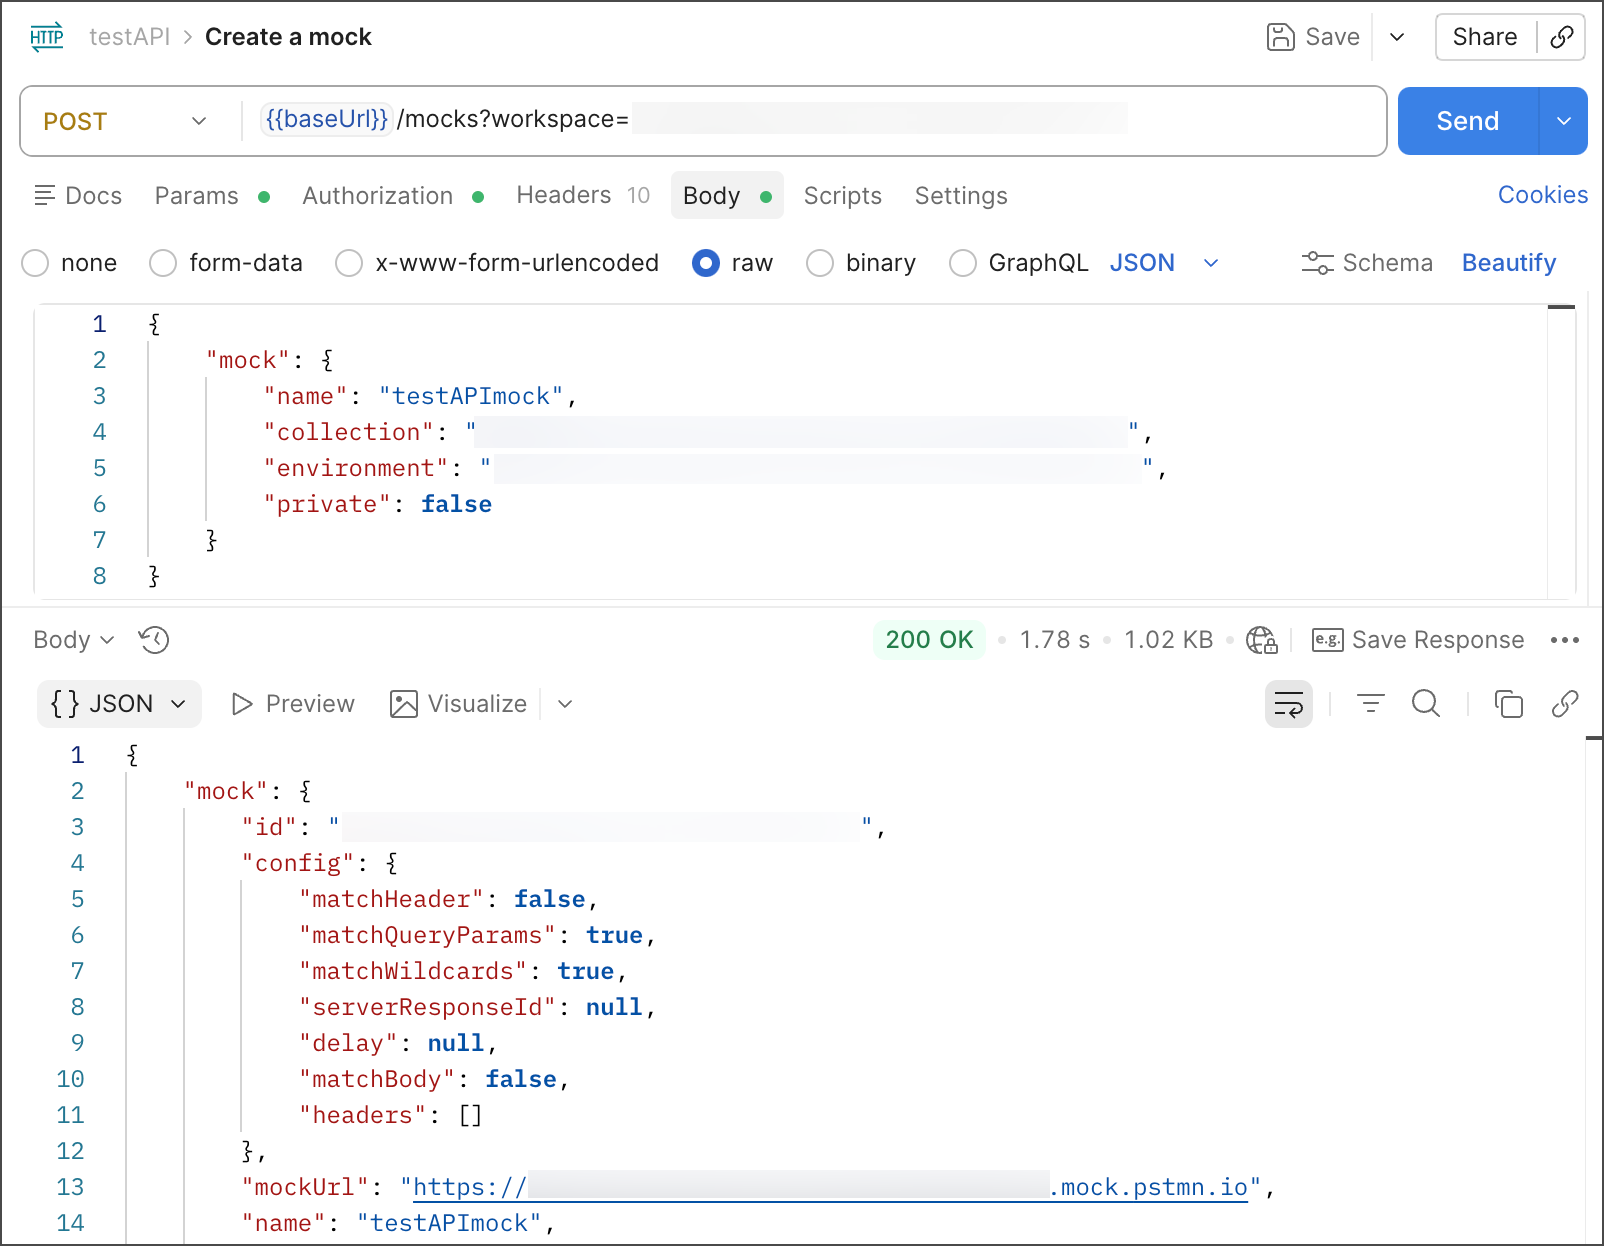Viewport: 1604px width, 1246px height.
Task: Switch to the Scripts tab
Action: (843, 196)
